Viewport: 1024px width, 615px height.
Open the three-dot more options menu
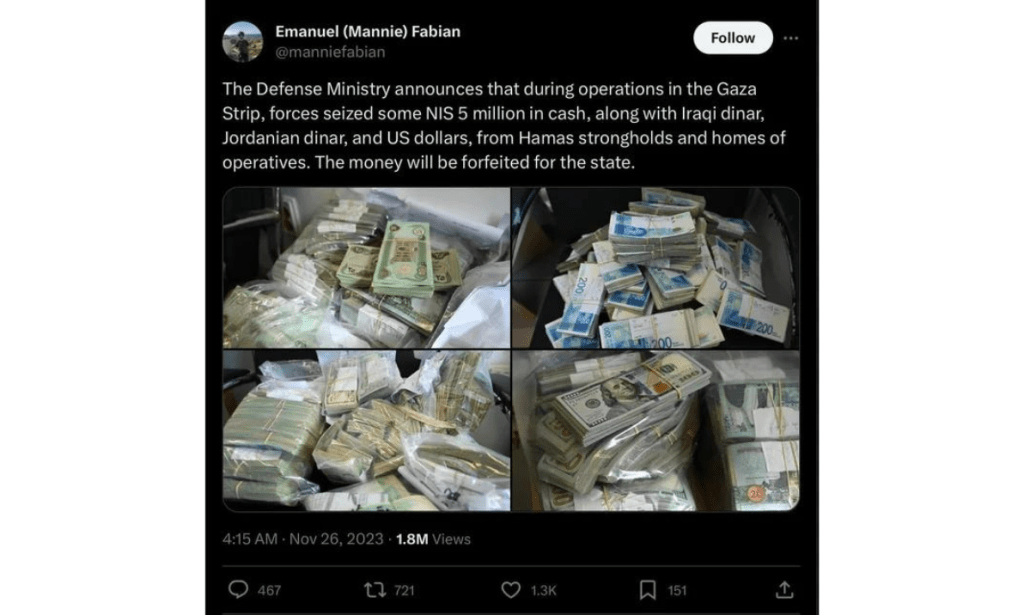[x=791, y=38]
